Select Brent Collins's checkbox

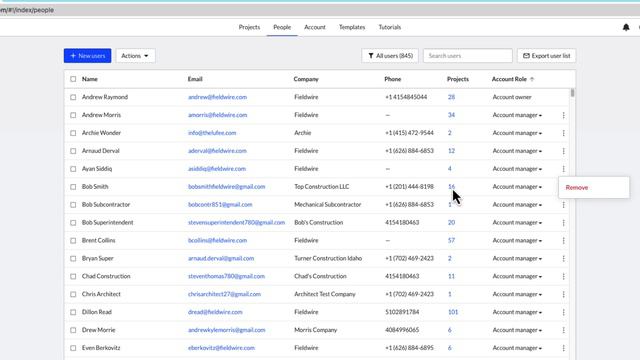(x=73, y=240)
